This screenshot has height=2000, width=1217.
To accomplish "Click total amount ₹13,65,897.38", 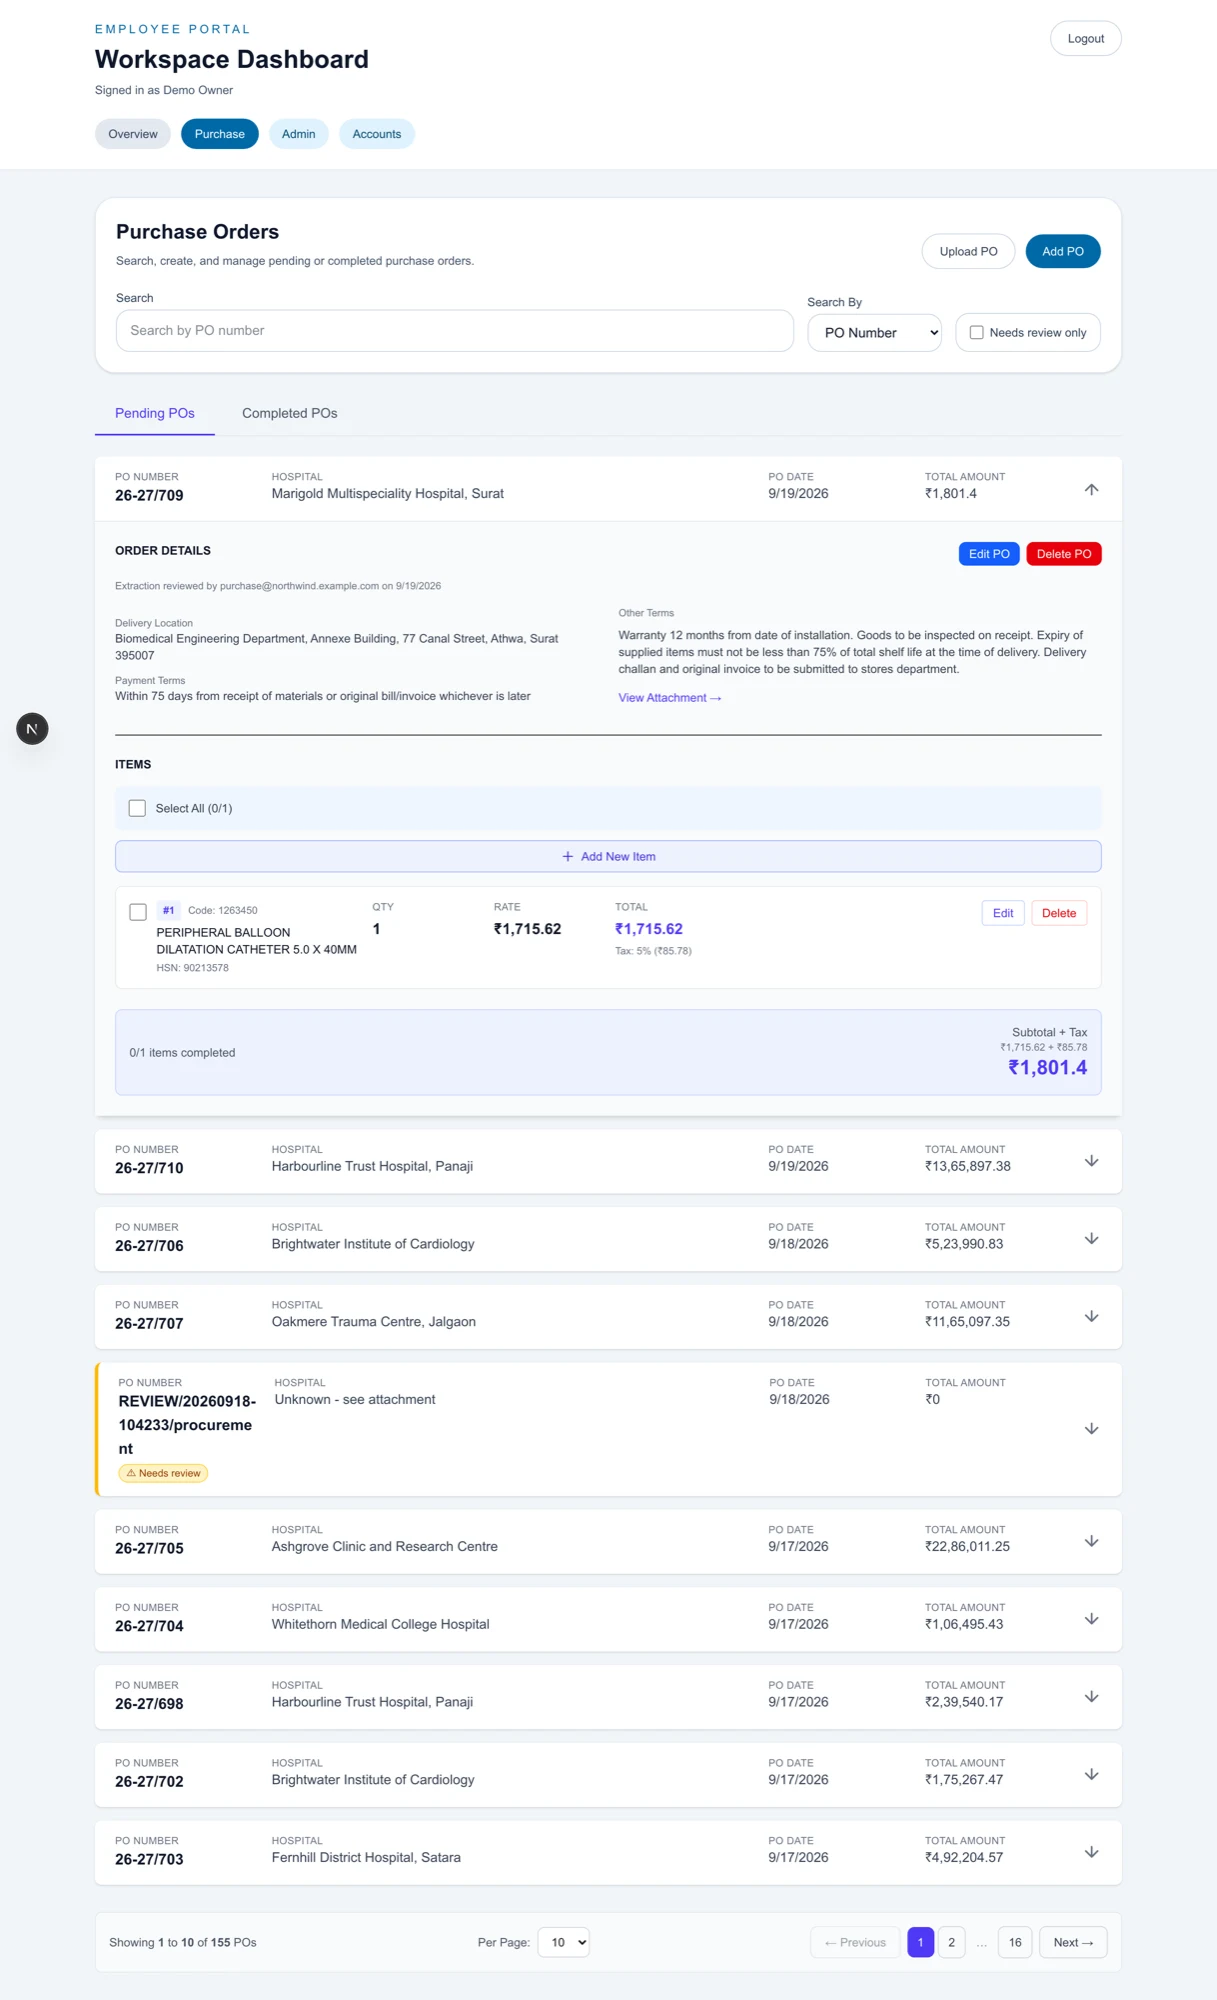I will (x=968, y=1166).
